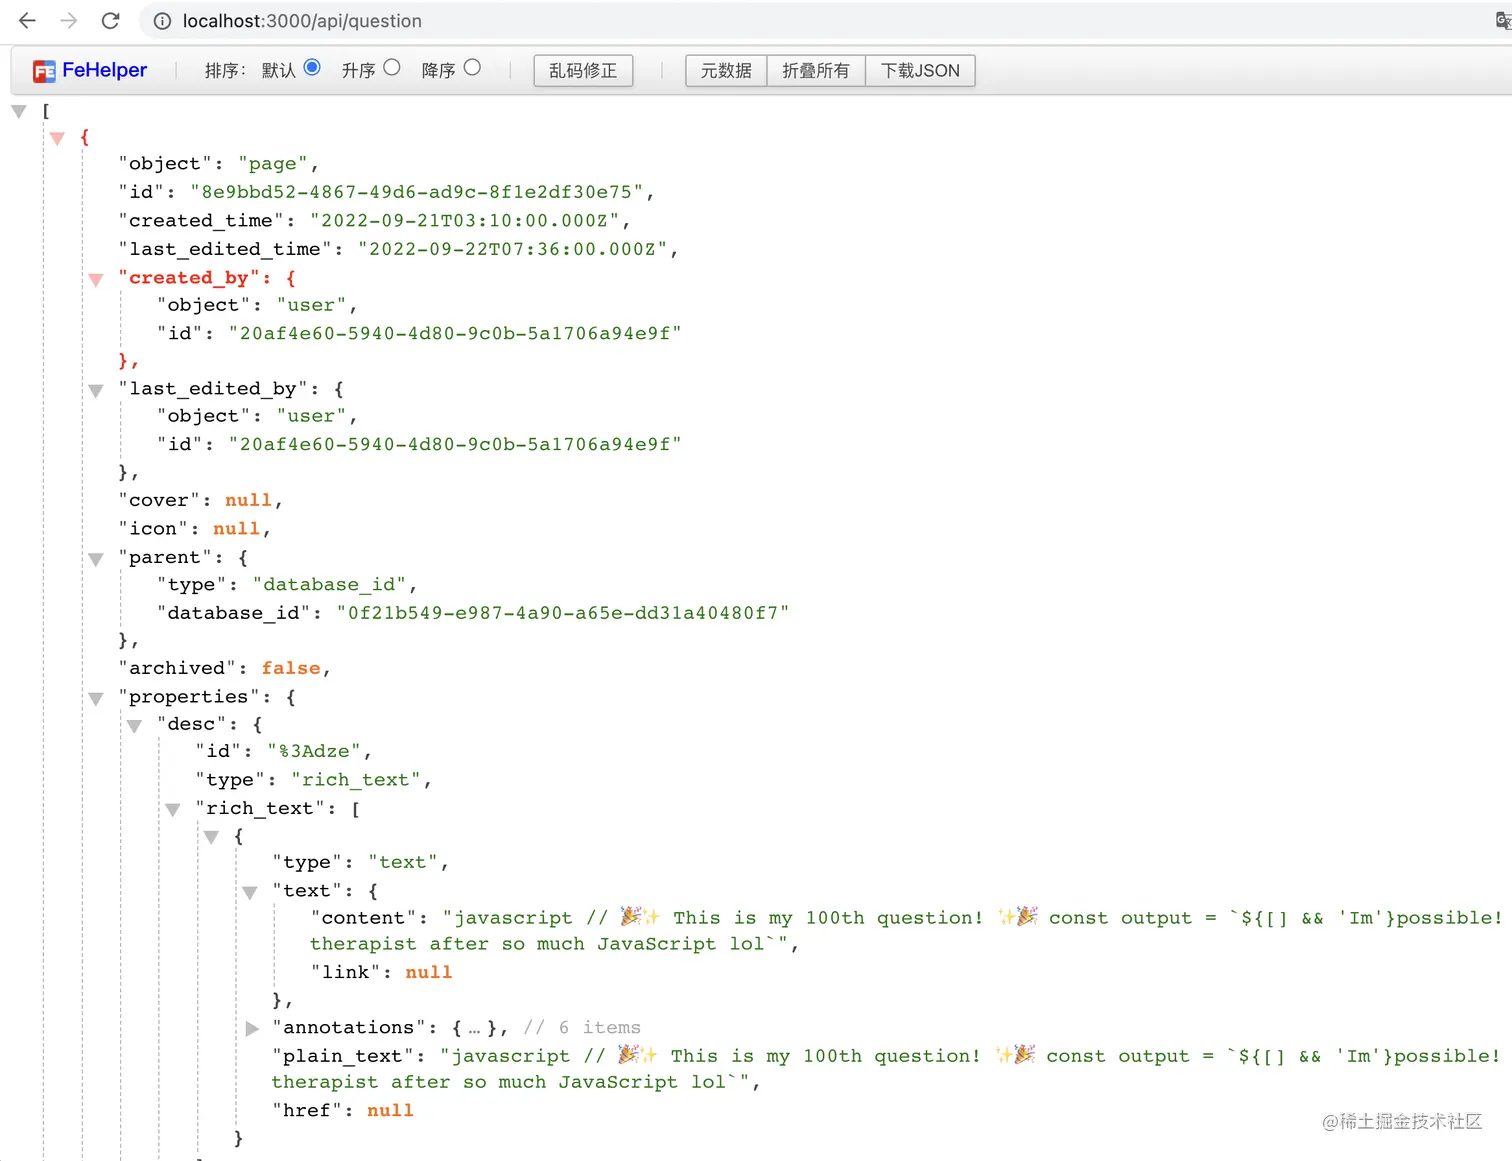Click the translate icon in address bar
Image resolution: width=1512 pixels, height=1161 pixels.
point(1503,20)
